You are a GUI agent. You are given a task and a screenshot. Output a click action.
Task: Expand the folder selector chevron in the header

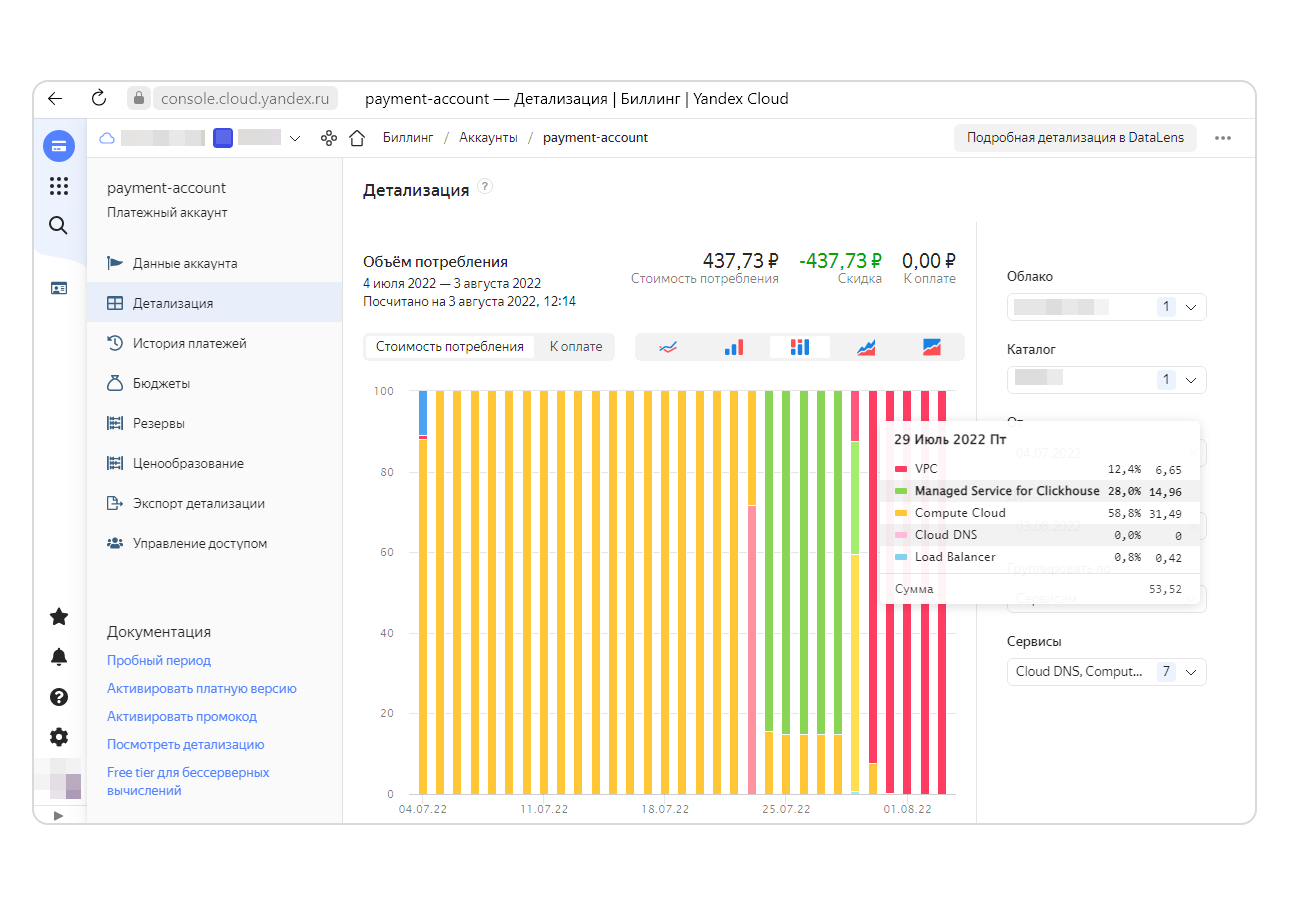[x=294, y=138]
